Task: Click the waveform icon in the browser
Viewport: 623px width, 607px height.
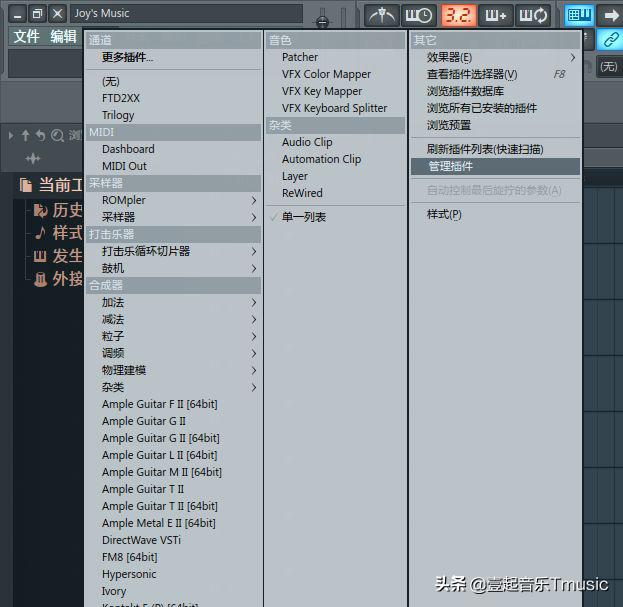Action: (x=33, y=158)
